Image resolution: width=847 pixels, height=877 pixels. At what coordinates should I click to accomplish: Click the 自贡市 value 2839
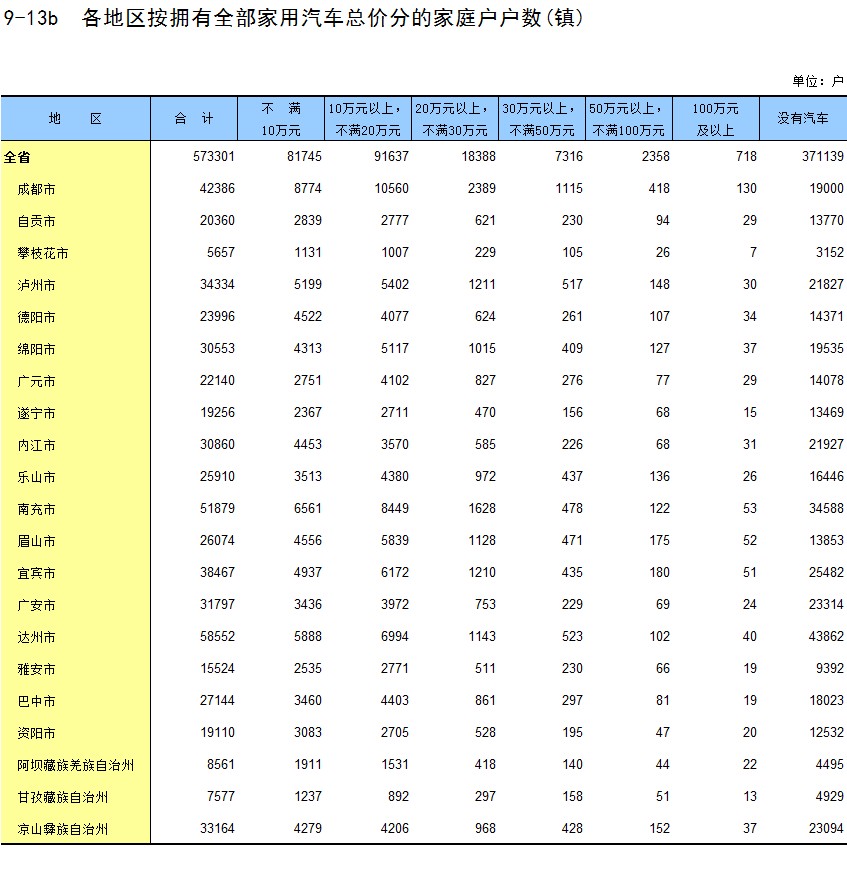(x=308, y=220)
